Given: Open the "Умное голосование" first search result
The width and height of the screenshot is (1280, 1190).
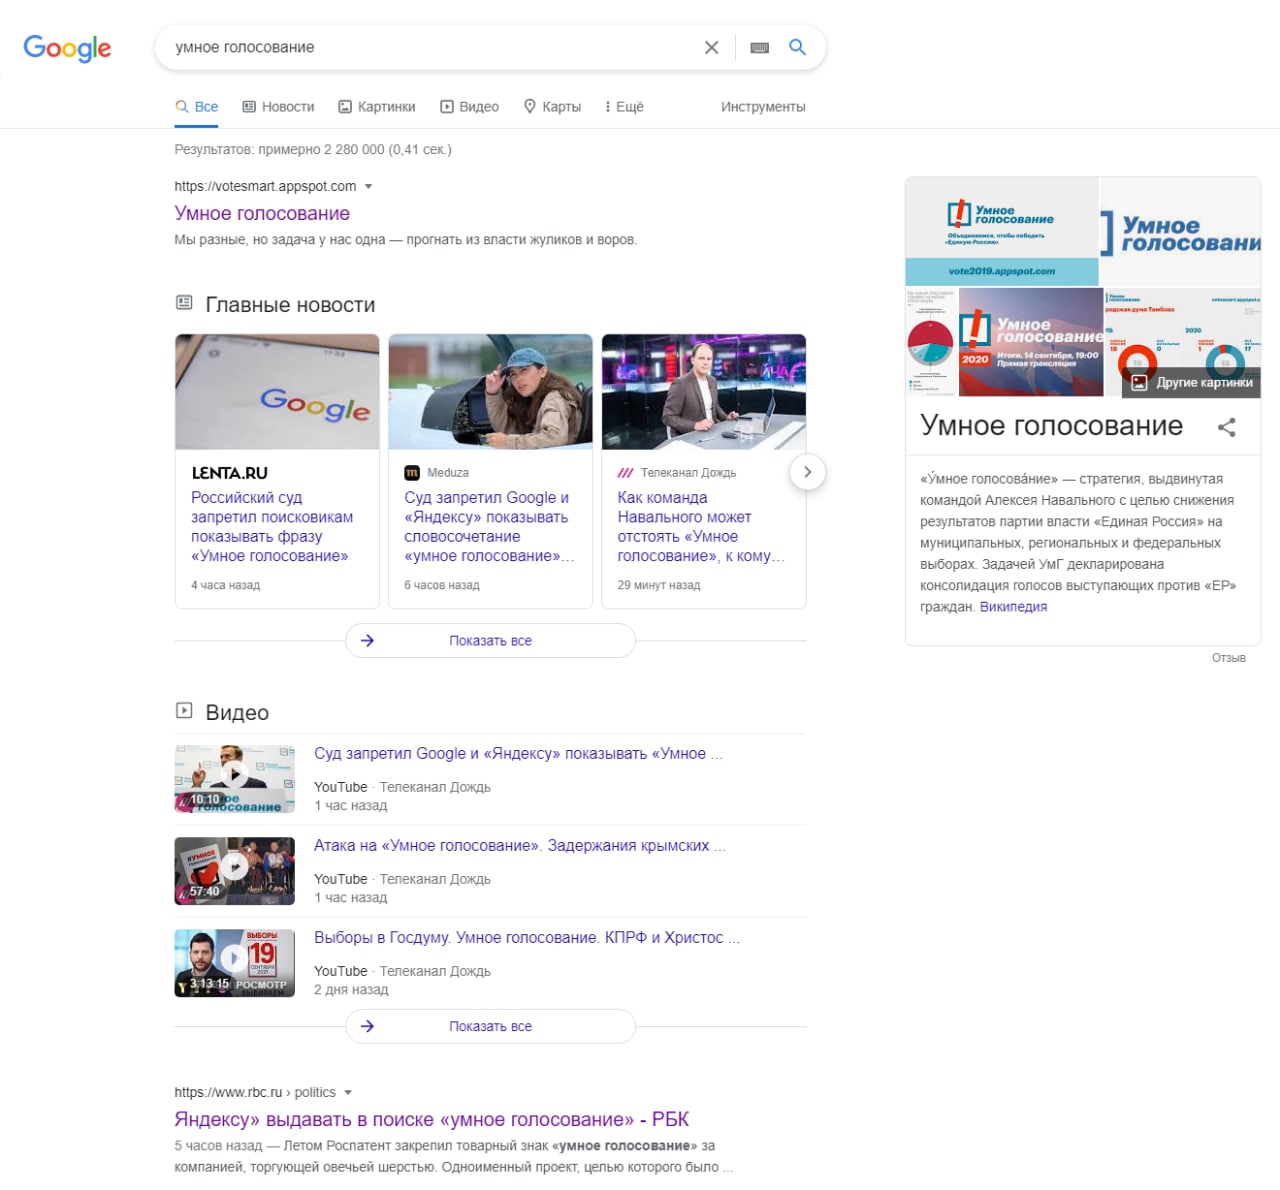Looking at the screenshot, I should pyautogui.click(x=262, y=213).
